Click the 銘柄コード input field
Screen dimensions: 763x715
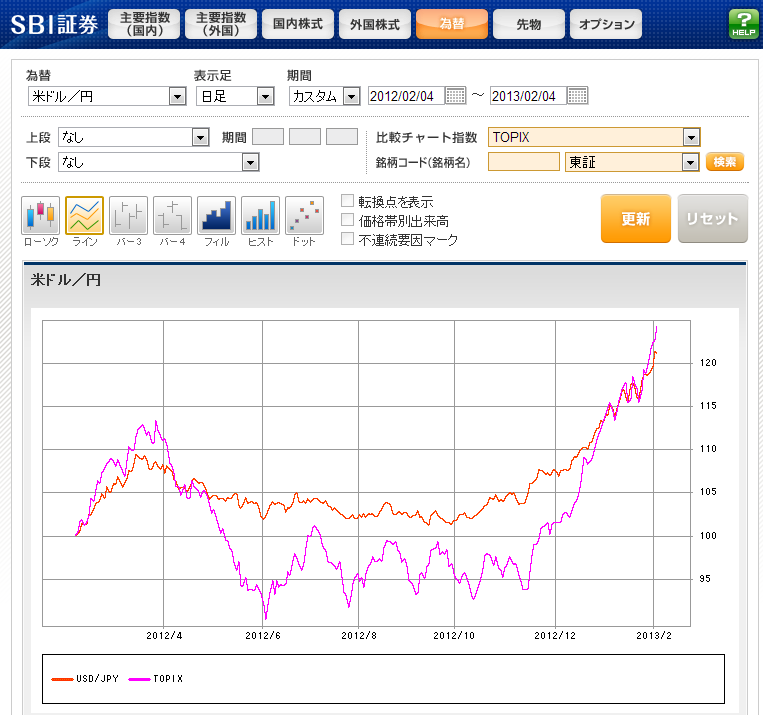[x=524, y=162]
